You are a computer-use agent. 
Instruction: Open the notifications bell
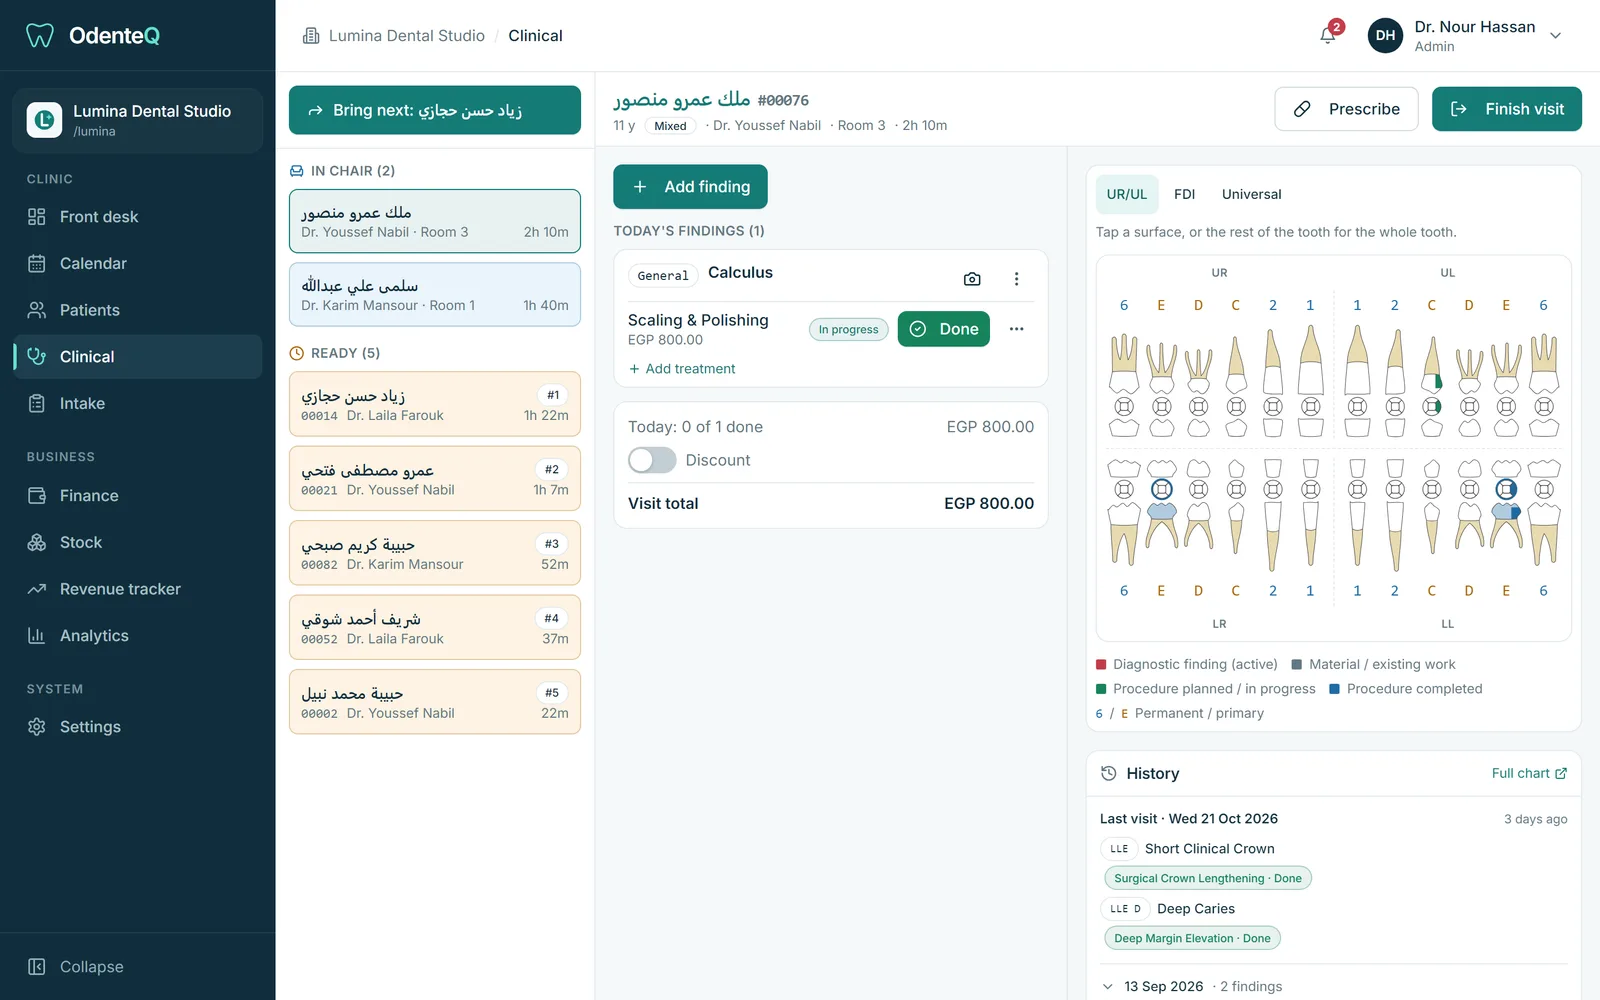(1328, 35)
